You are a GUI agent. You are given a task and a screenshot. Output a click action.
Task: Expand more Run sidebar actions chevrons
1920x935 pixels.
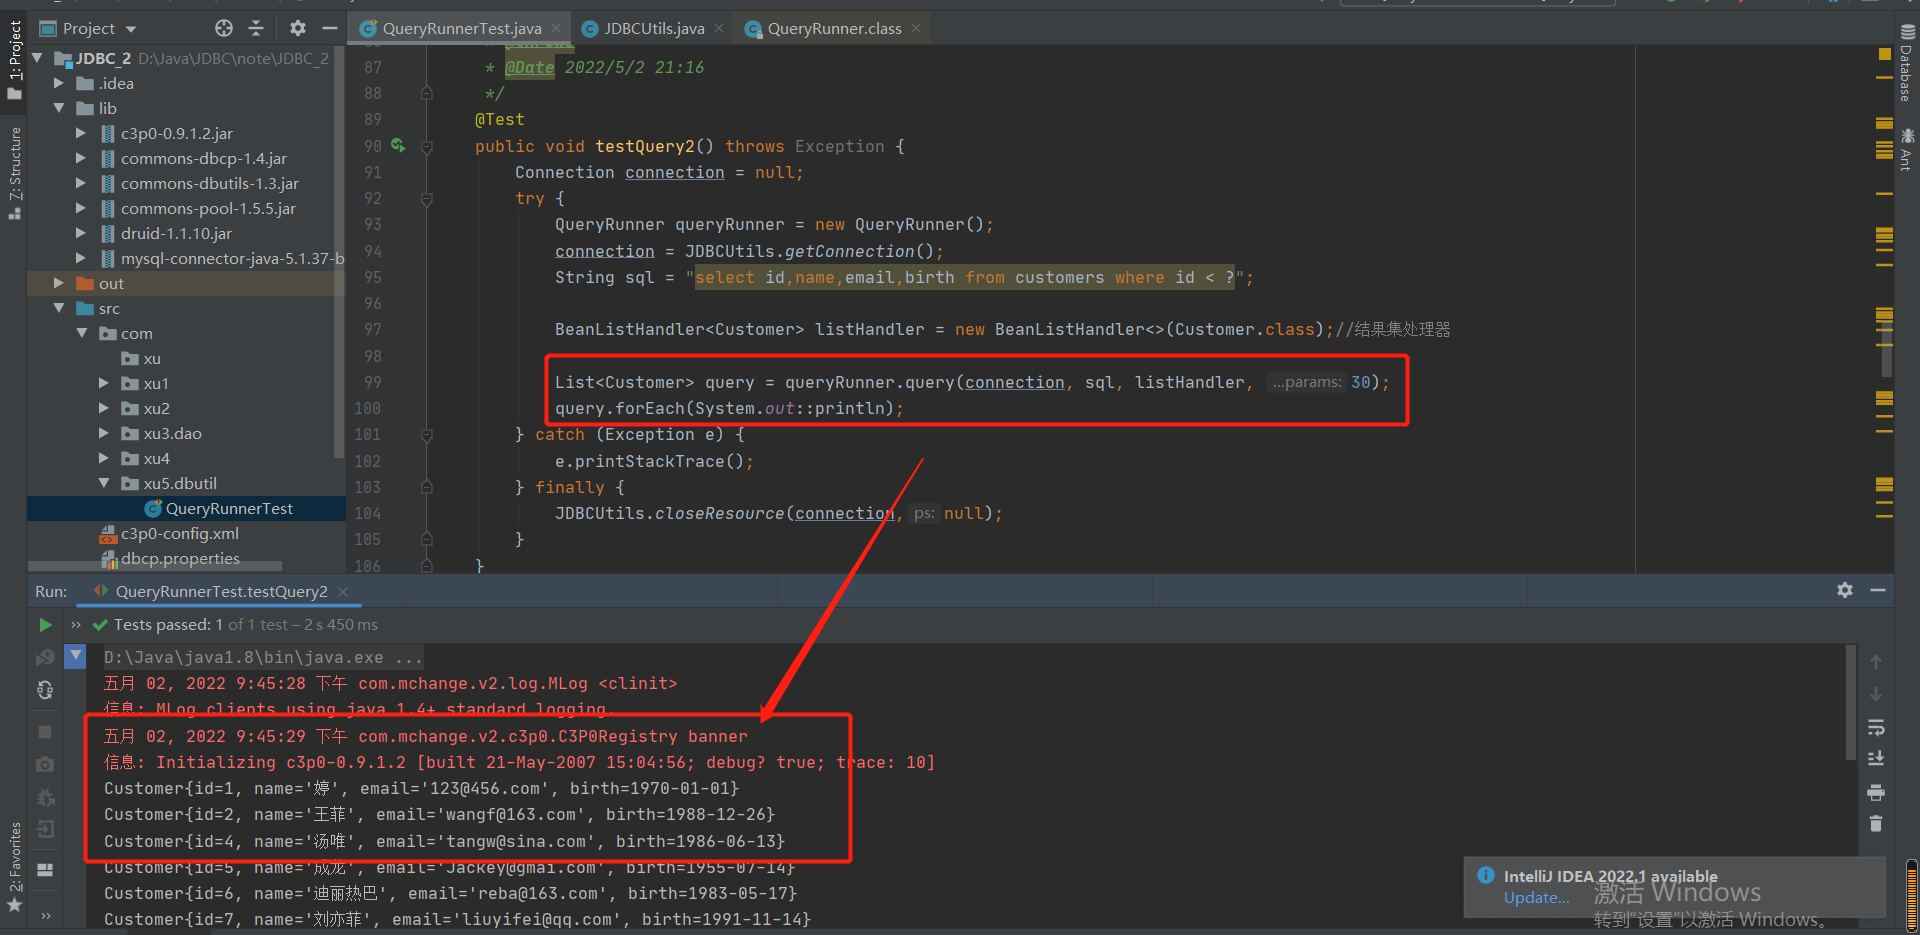45,915
